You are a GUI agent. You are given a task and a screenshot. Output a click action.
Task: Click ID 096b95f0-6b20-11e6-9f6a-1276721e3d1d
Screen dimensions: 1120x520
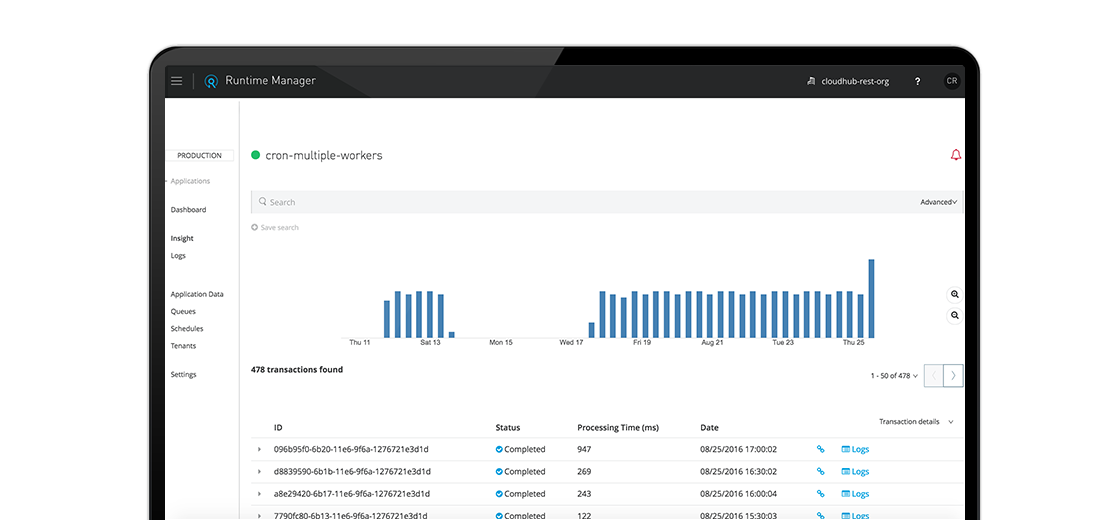pyautogui.click(x=351, y=450)
